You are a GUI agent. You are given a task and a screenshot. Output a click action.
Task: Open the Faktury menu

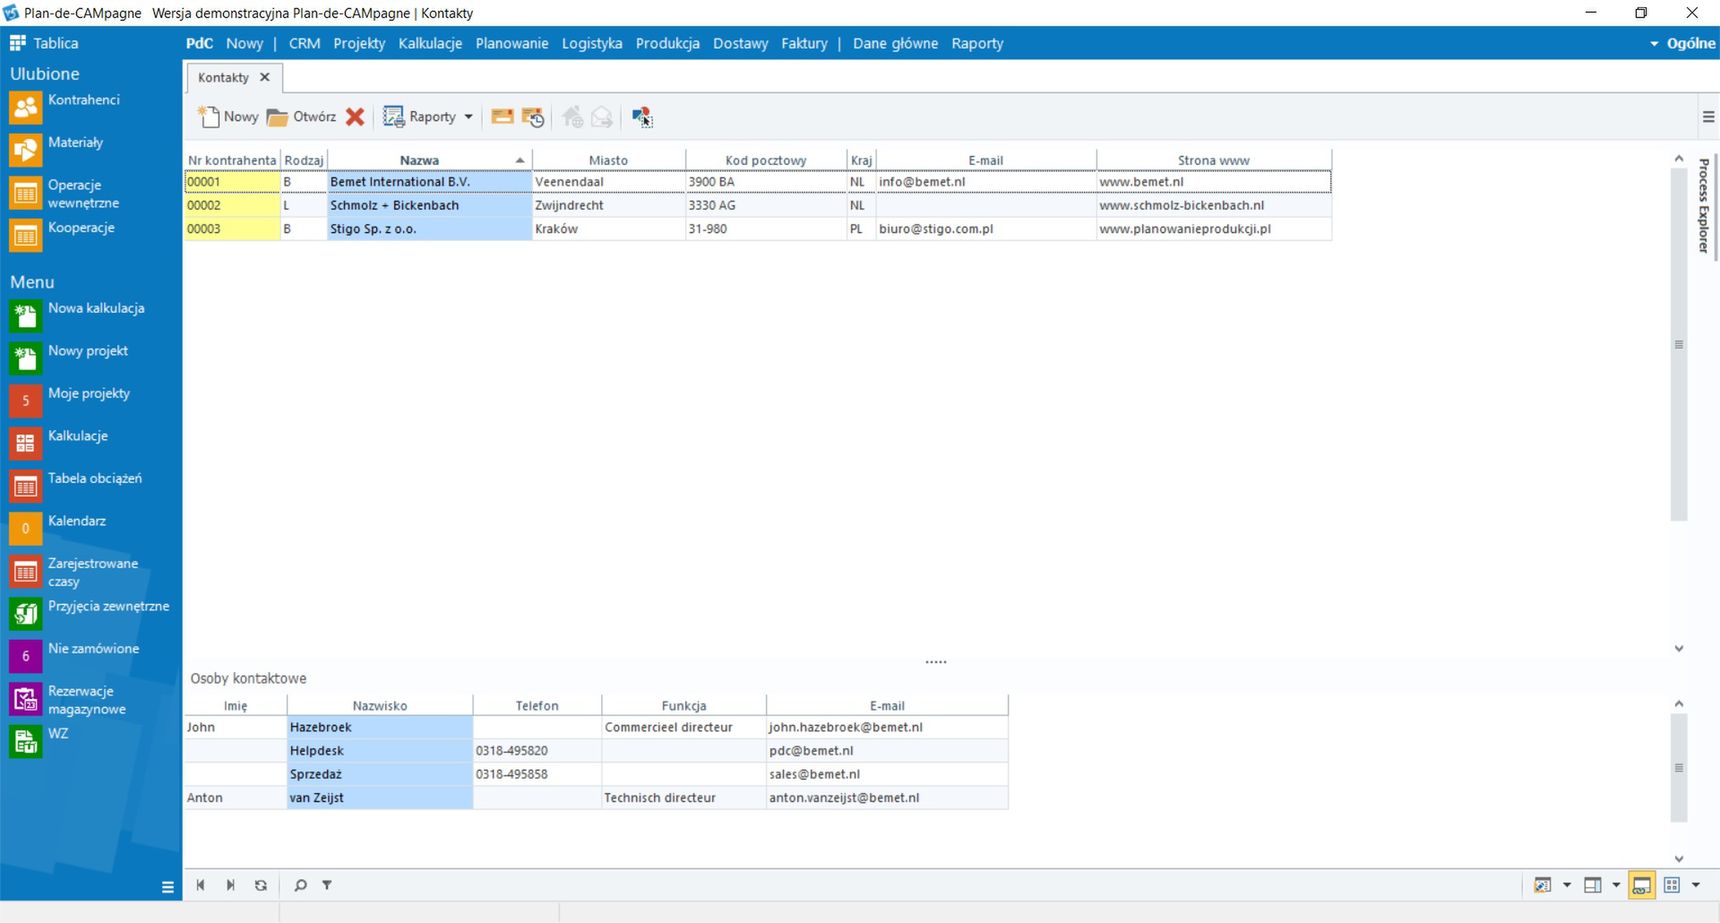pyautogui.click(x=804, y=43)
